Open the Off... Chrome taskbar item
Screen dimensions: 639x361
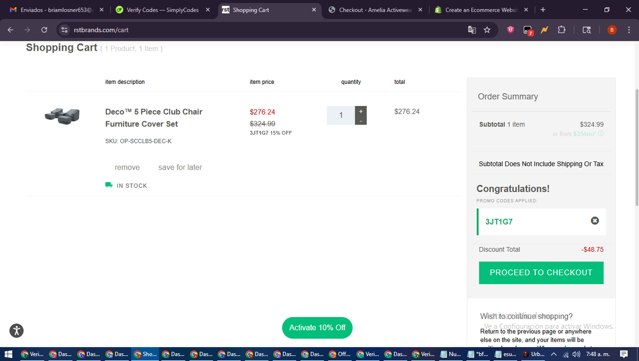click(339, 354)
